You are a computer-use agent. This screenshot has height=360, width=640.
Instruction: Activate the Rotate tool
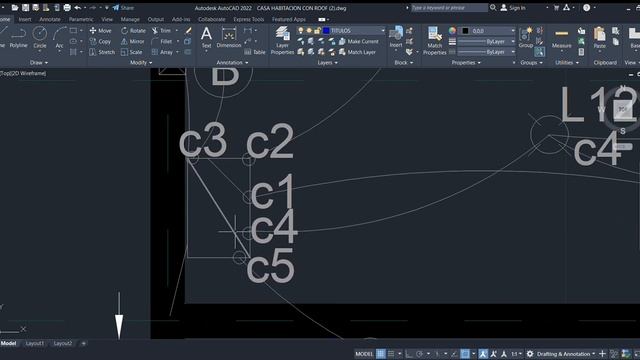point(133,31)
